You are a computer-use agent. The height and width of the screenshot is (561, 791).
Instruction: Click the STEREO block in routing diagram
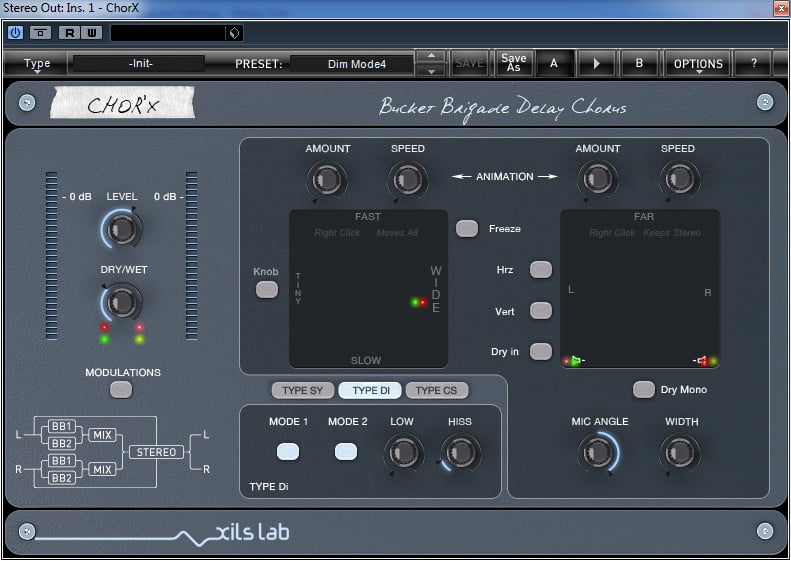156,452
